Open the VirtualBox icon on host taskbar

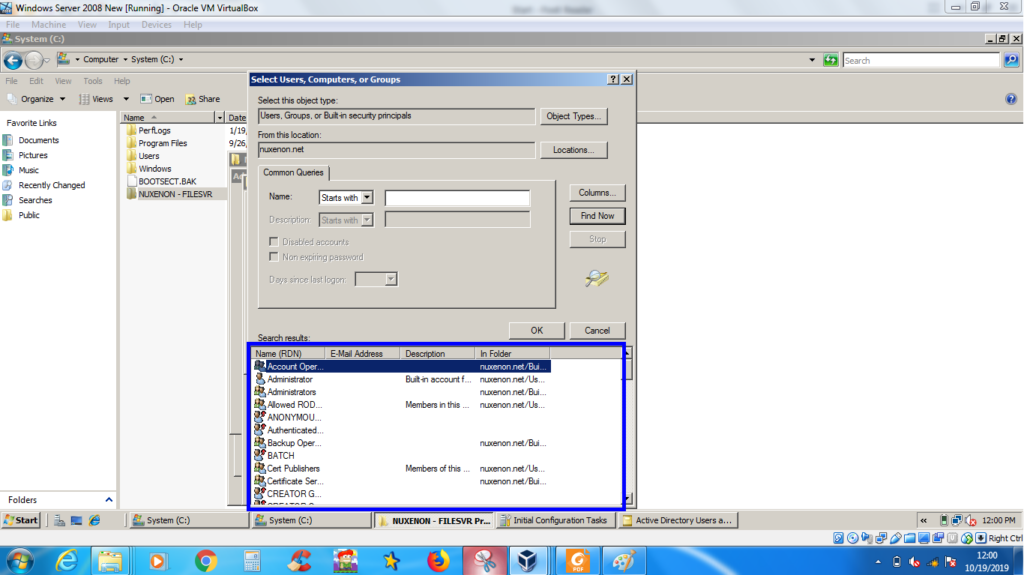[527, 561]
